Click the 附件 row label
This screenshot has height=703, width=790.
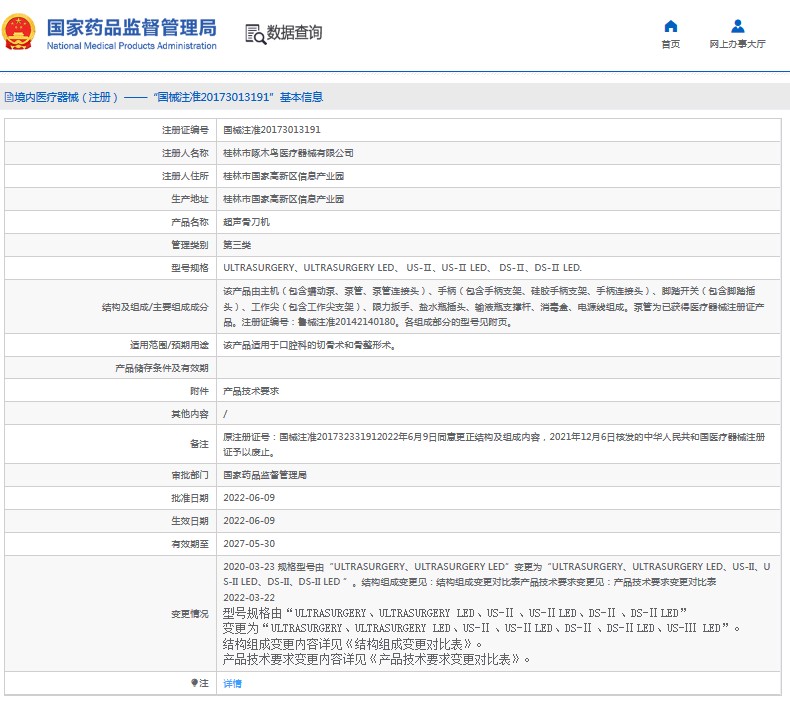click(x=199, y=391)
